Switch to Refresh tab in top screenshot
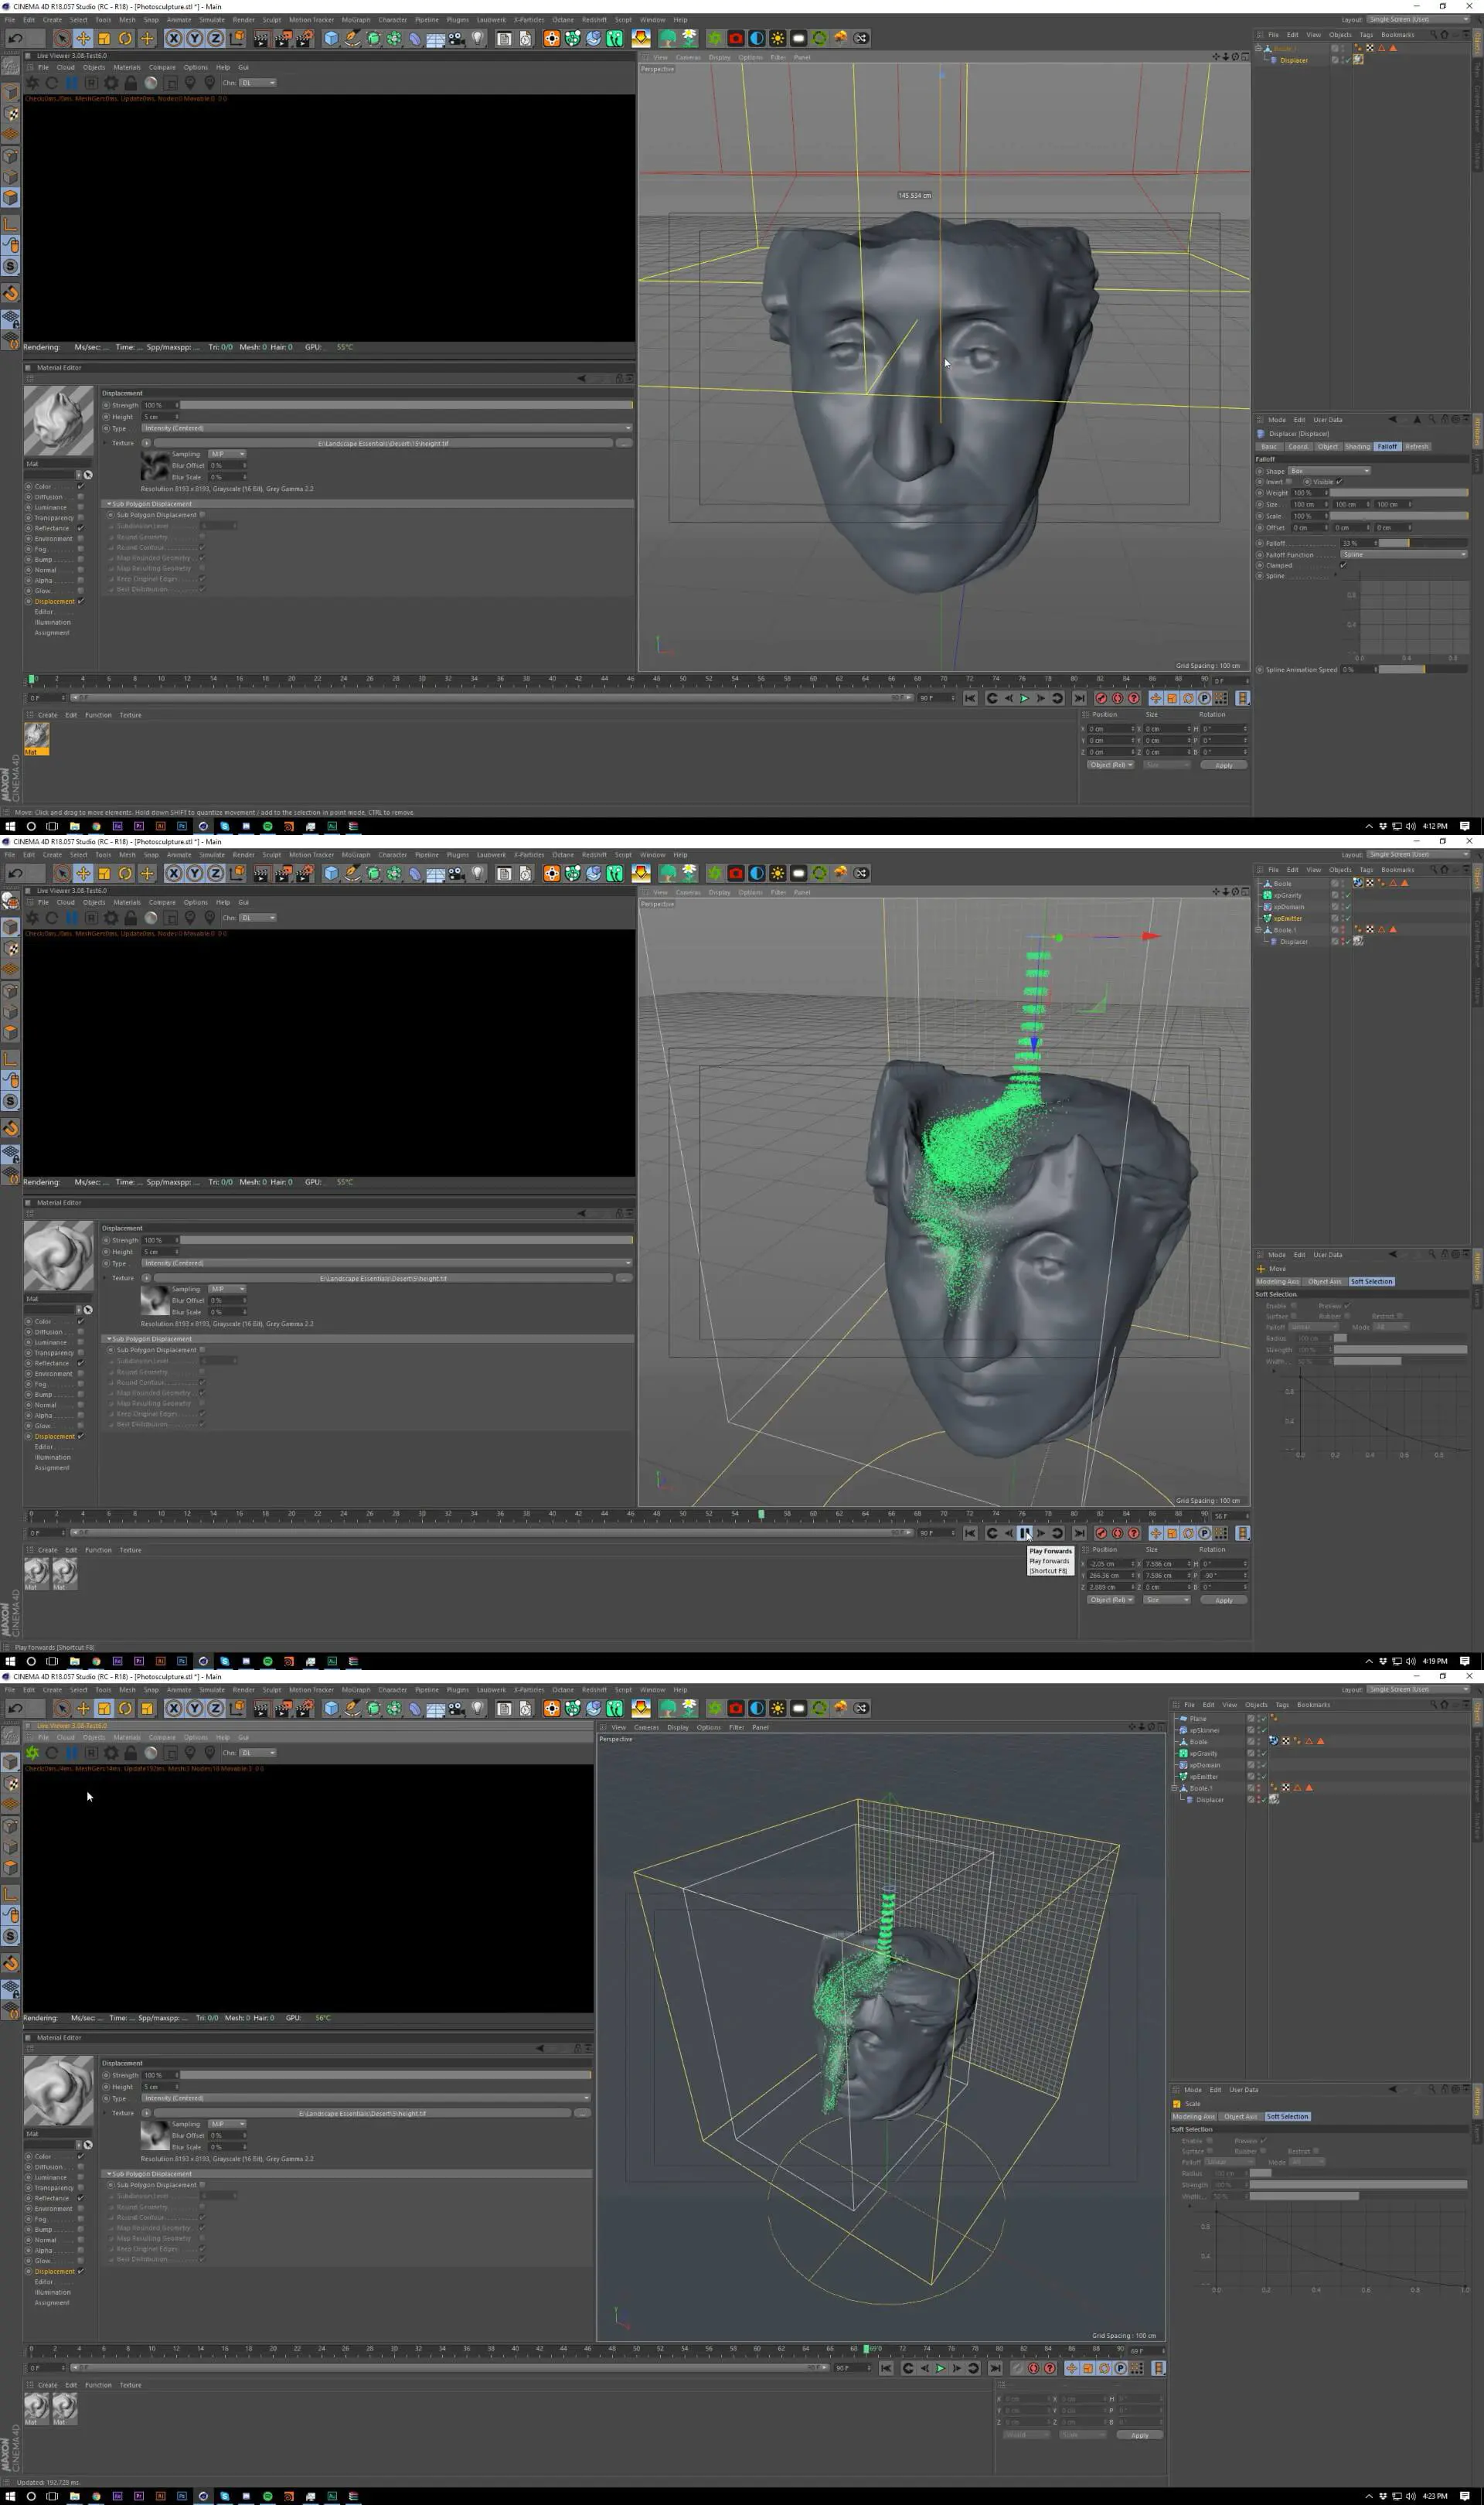Screen dimensions: 1484x2505 pyautogui.click(x=1416, y=447)
